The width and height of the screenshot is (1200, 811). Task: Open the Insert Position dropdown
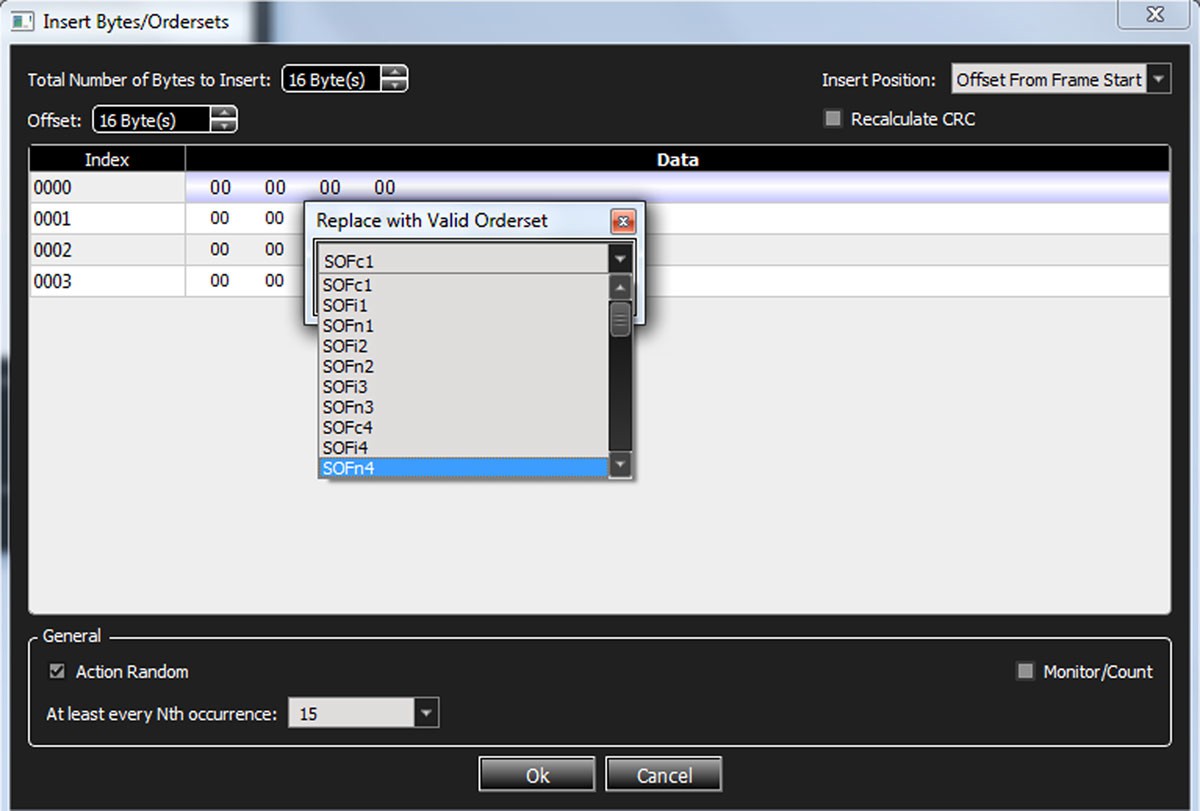click(1159, 80)
